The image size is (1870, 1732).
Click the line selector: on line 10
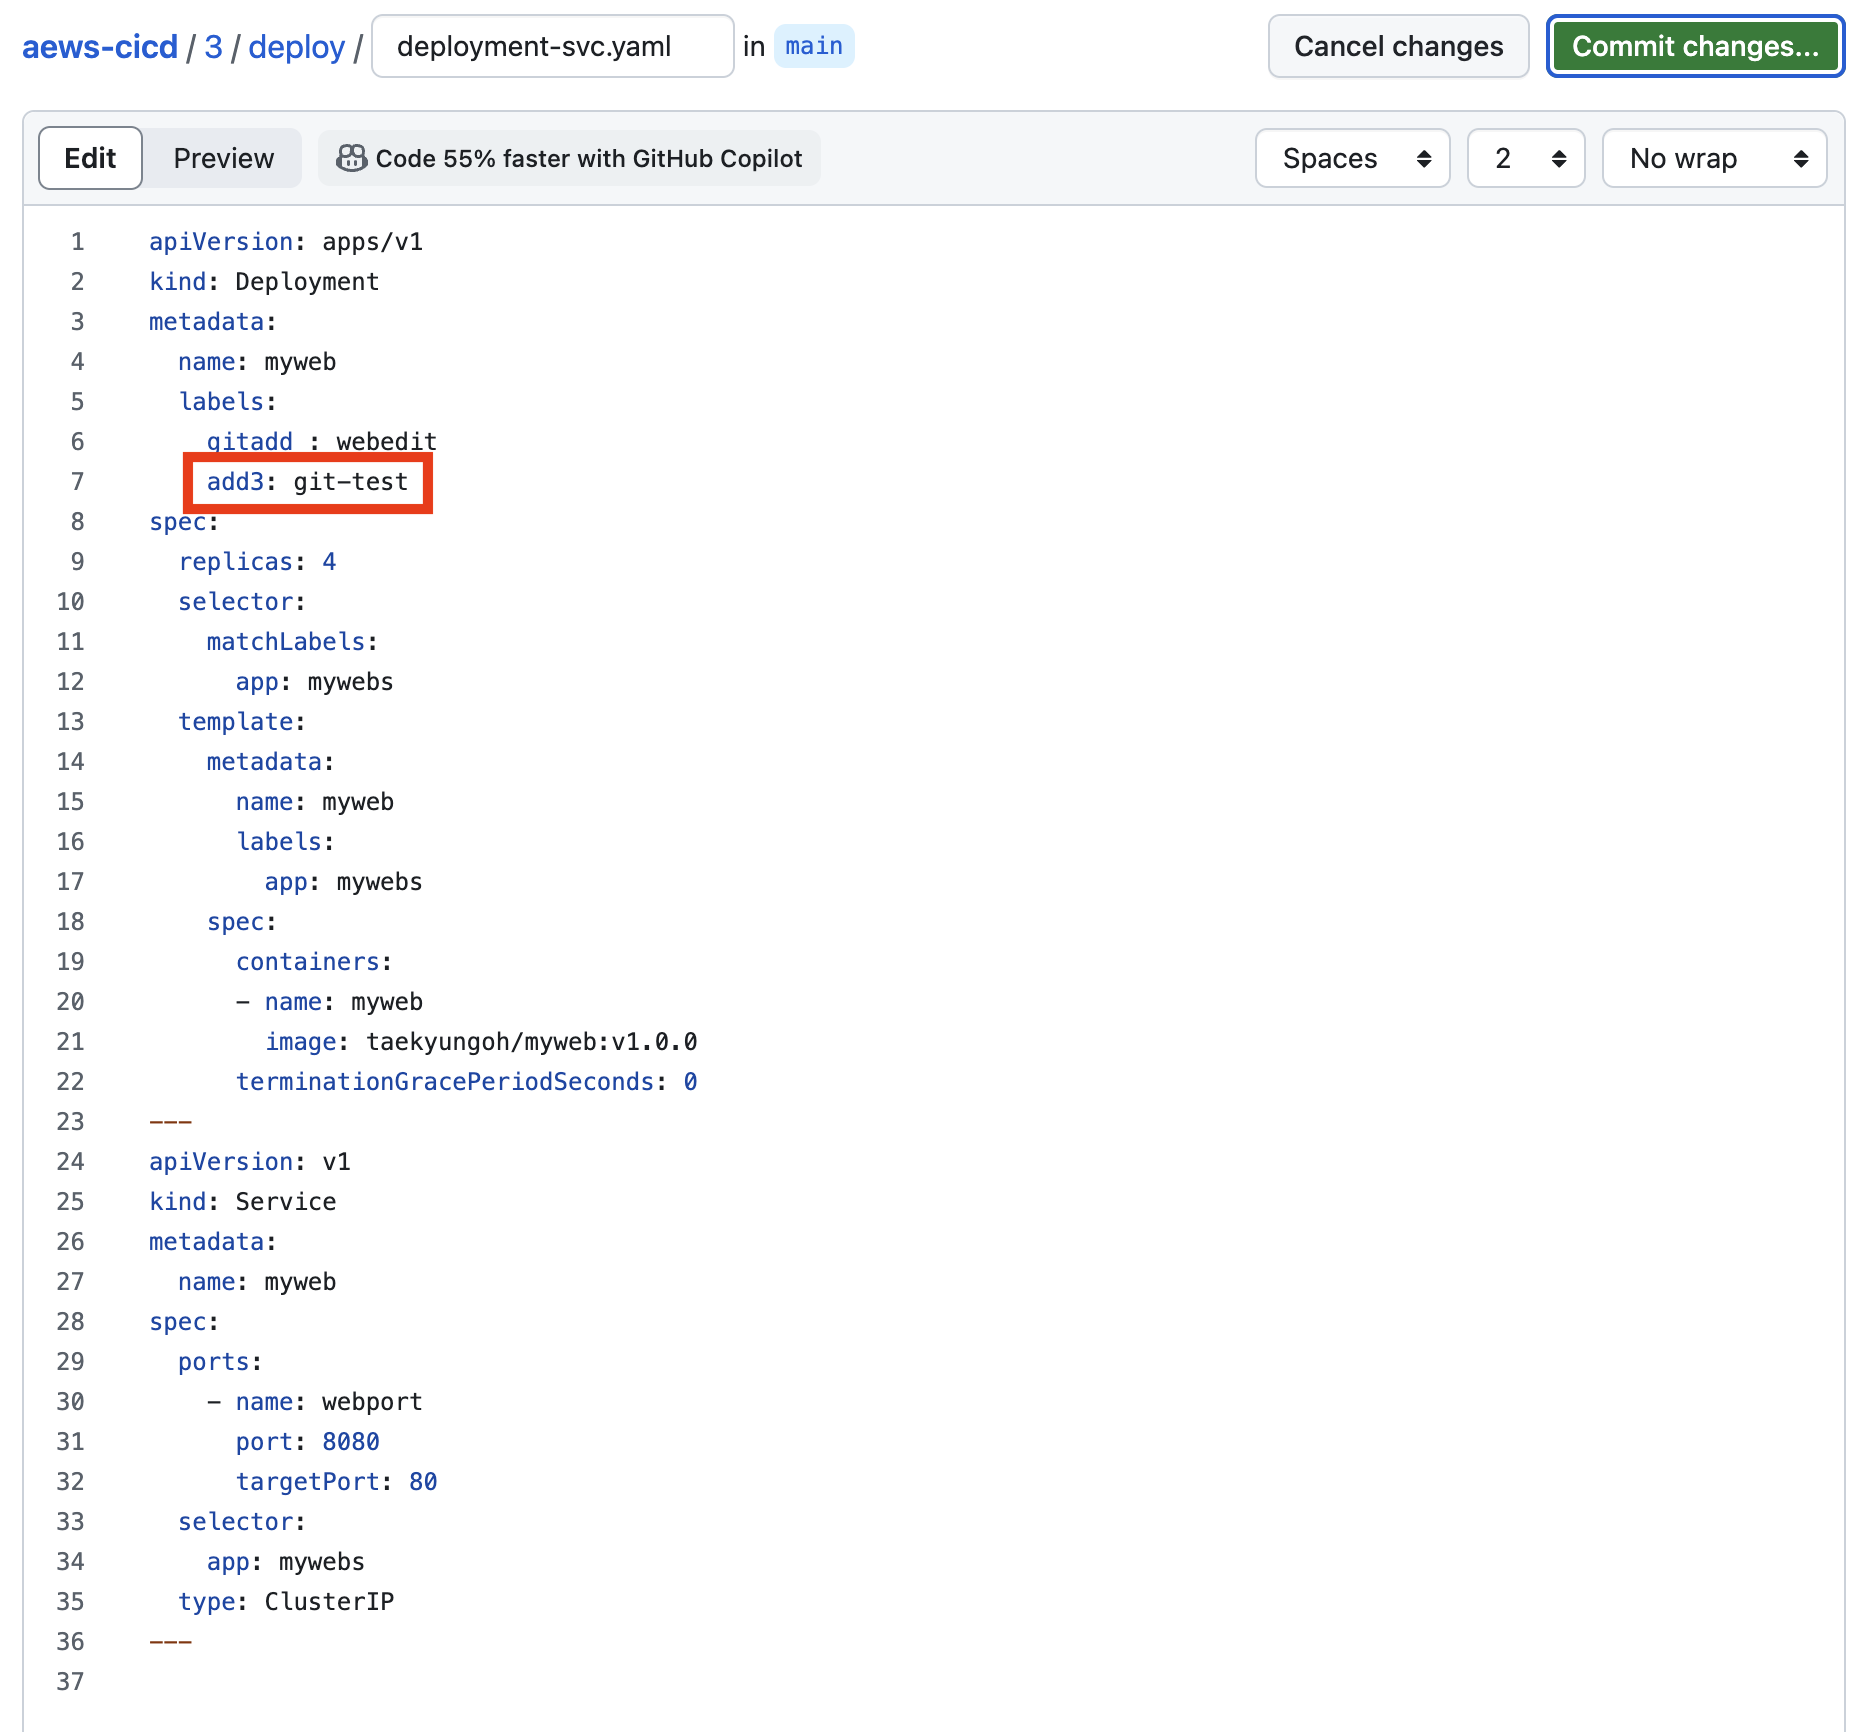pyautogui.click(x=242, y=602)
